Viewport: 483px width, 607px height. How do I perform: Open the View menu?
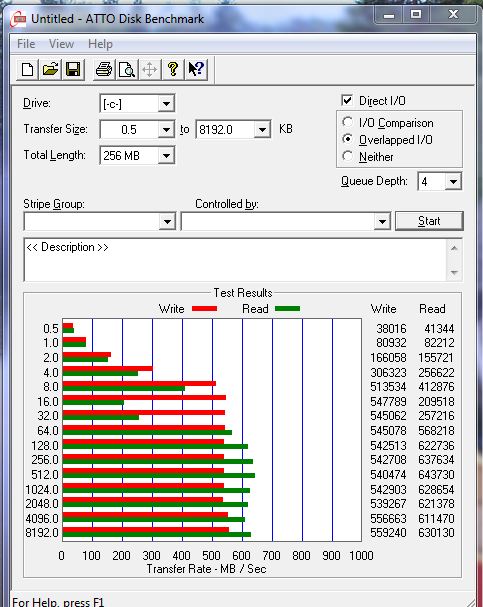pos(61,44)
